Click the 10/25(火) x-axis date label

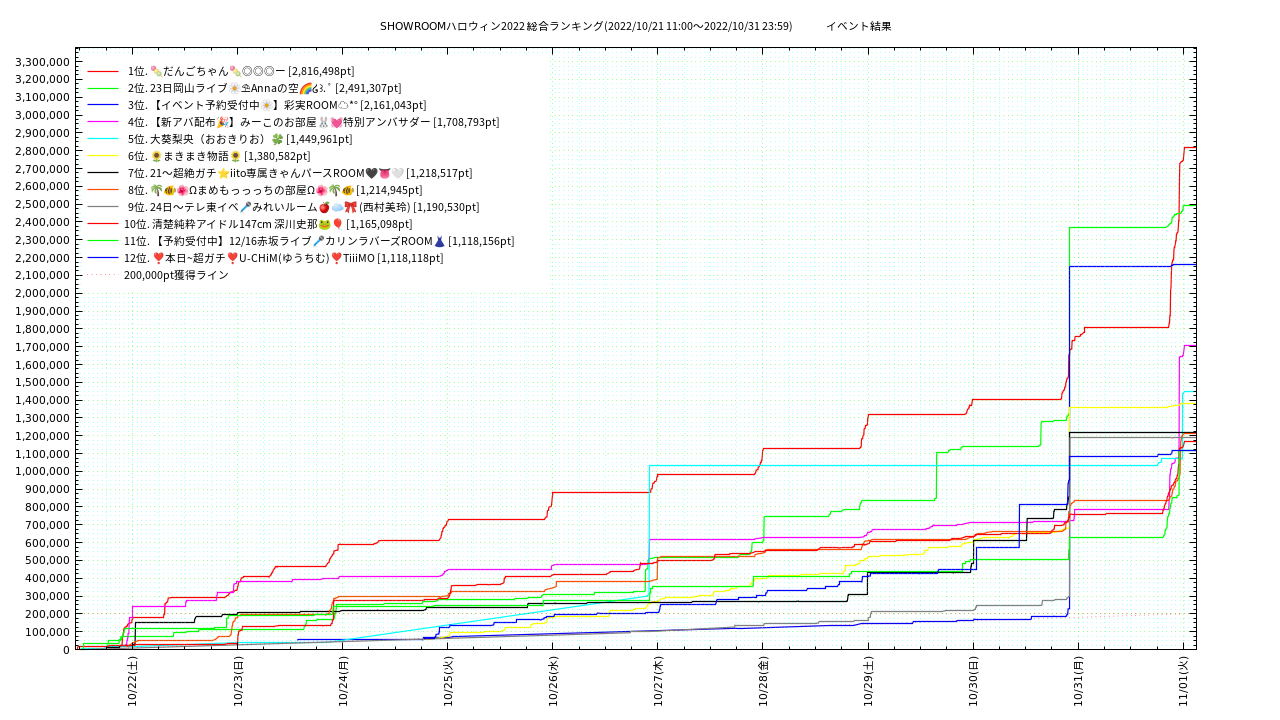(448, 681)
